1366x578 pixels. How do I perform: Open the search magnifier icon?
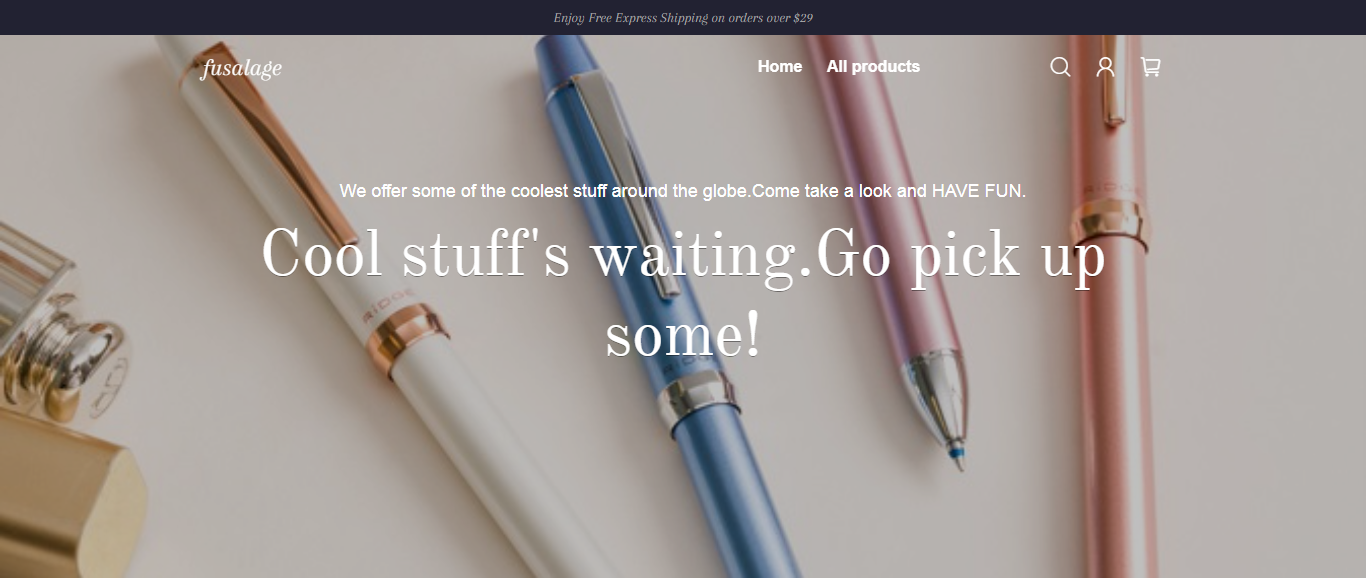click(x=1060, y=67)
